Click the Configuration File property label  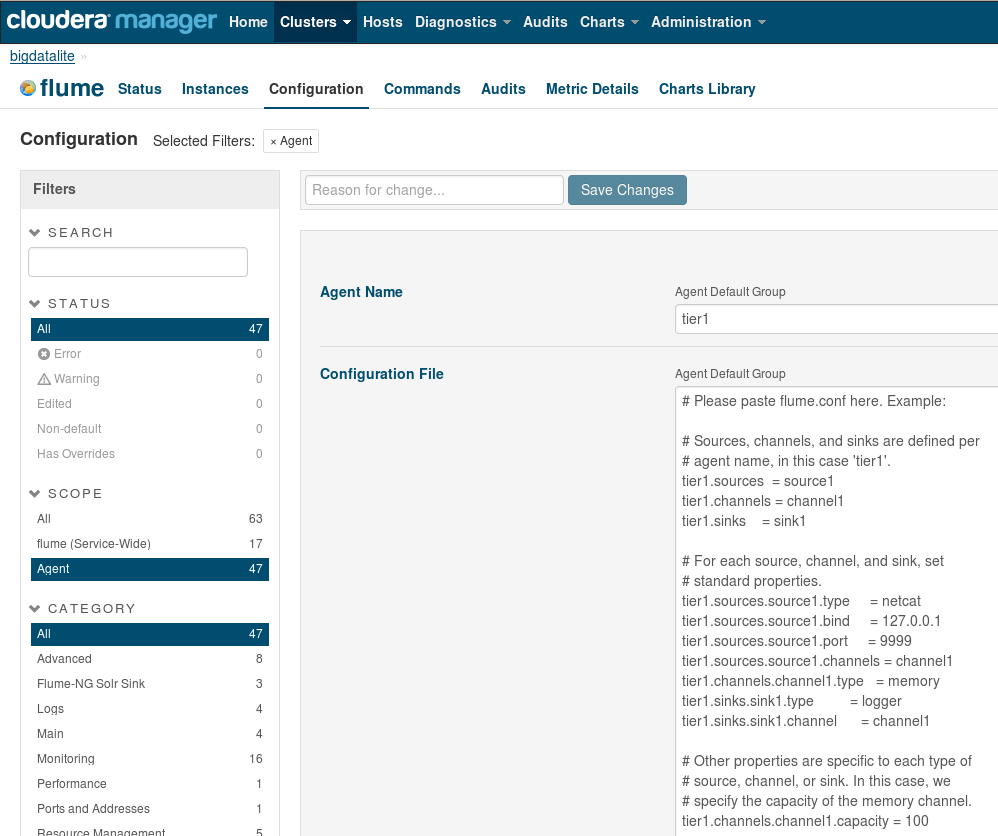point(381,374)
